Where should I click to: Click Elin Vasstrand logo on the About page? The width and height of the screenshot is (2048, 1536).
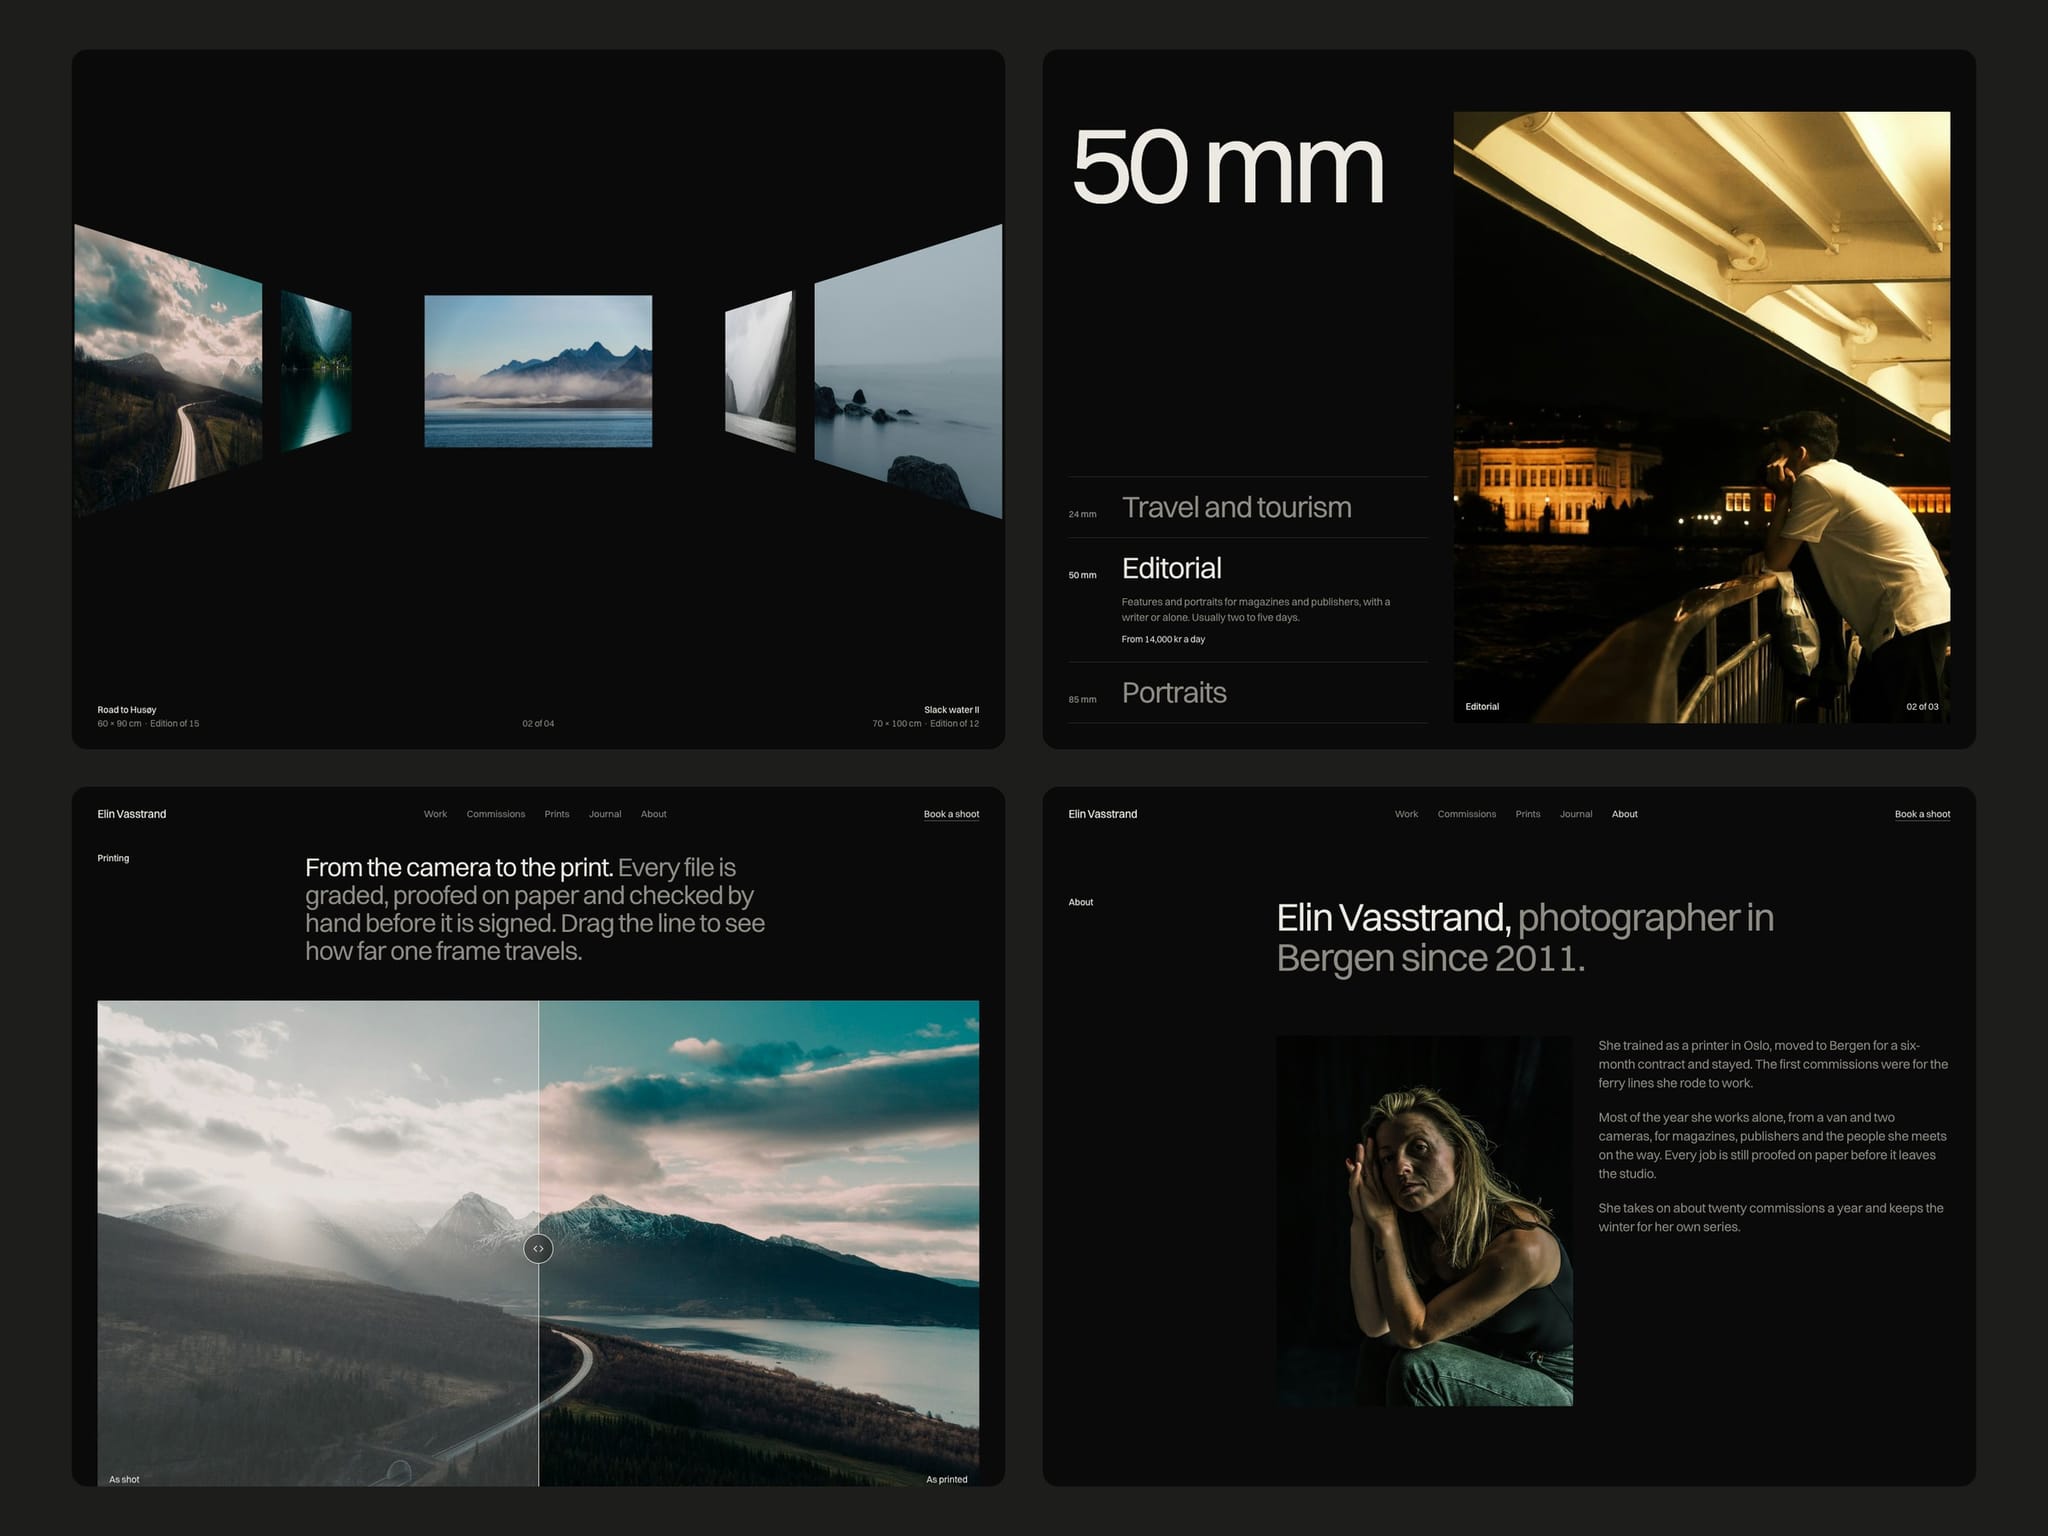[1103, 814]
